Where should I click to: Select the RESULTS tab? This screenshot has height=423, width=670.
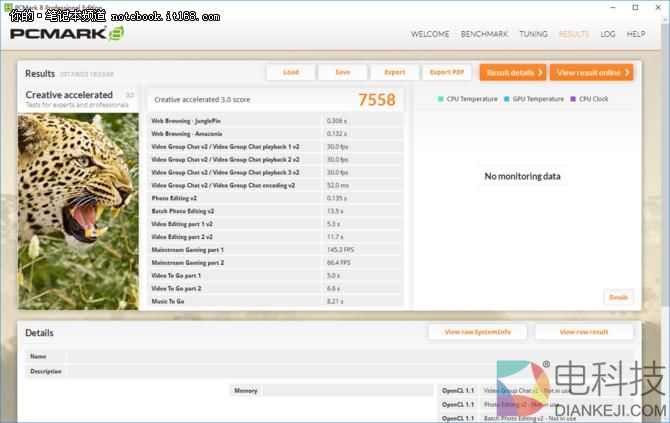pos(574,34)
